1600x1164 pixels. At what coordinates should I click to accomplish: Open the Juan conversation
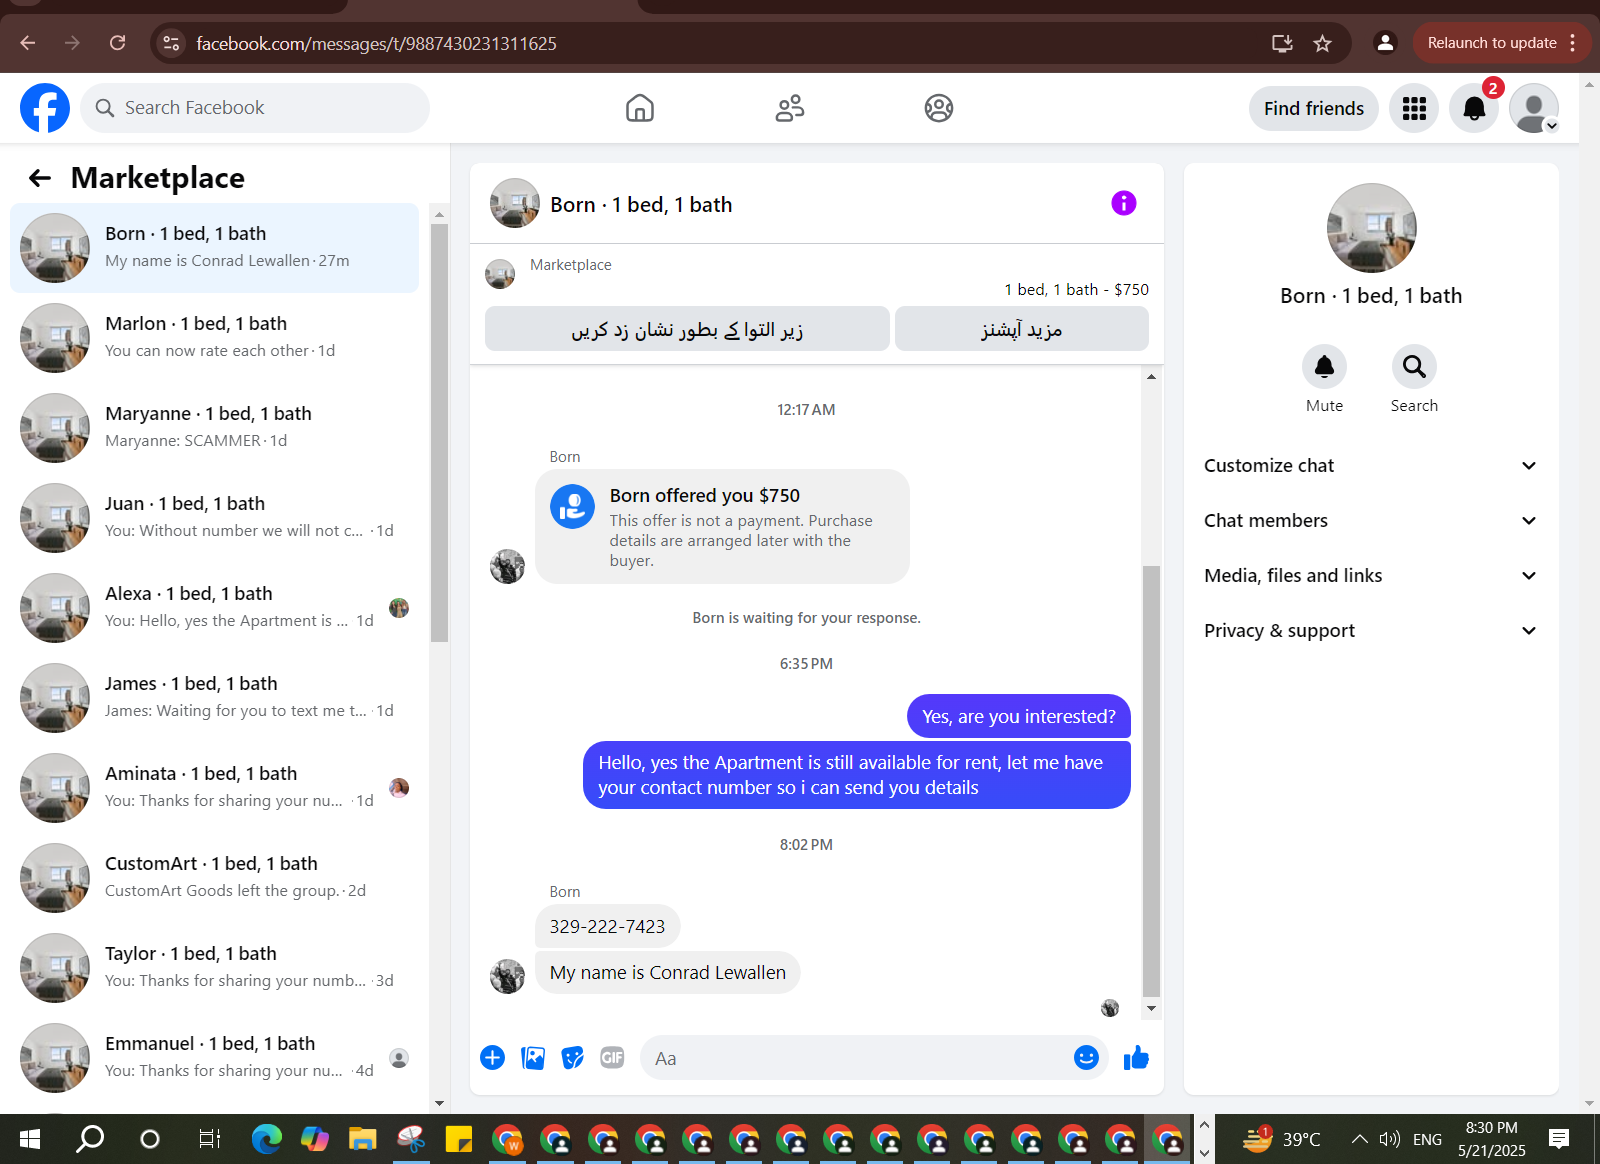coord(215,518)
